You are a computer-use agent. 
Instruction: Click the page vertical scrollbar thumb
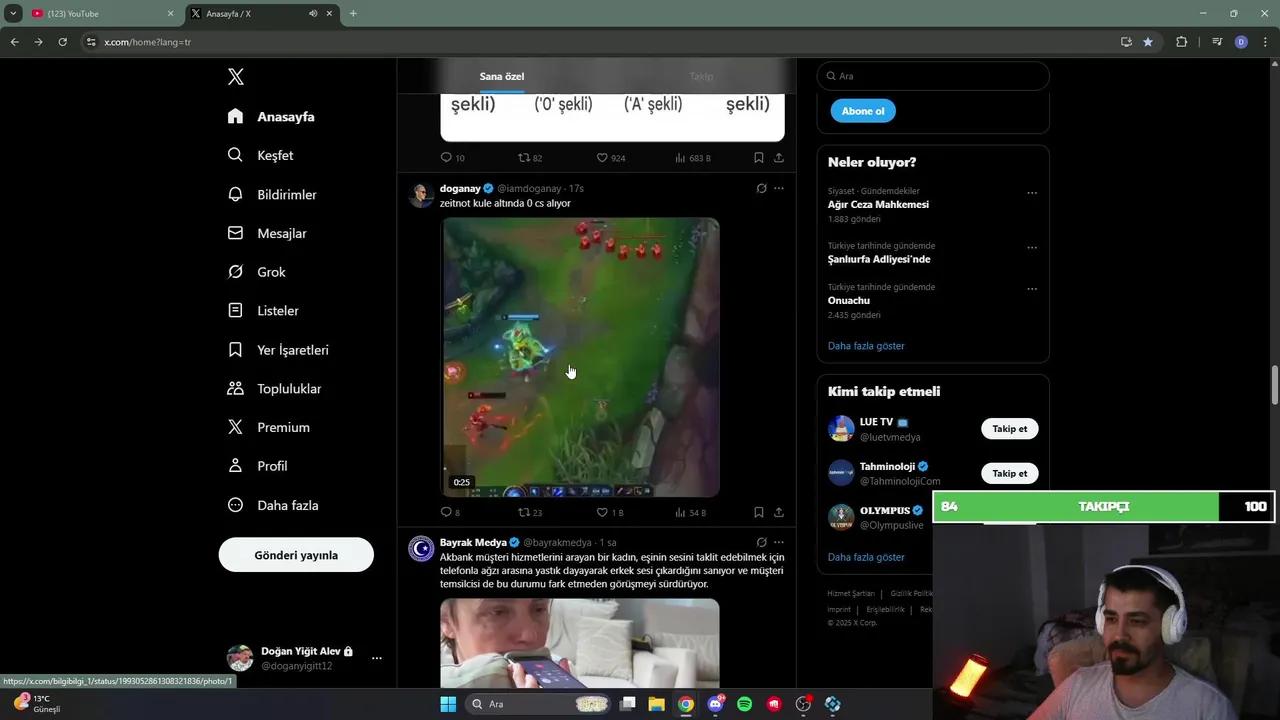[x=1275, y=386]
